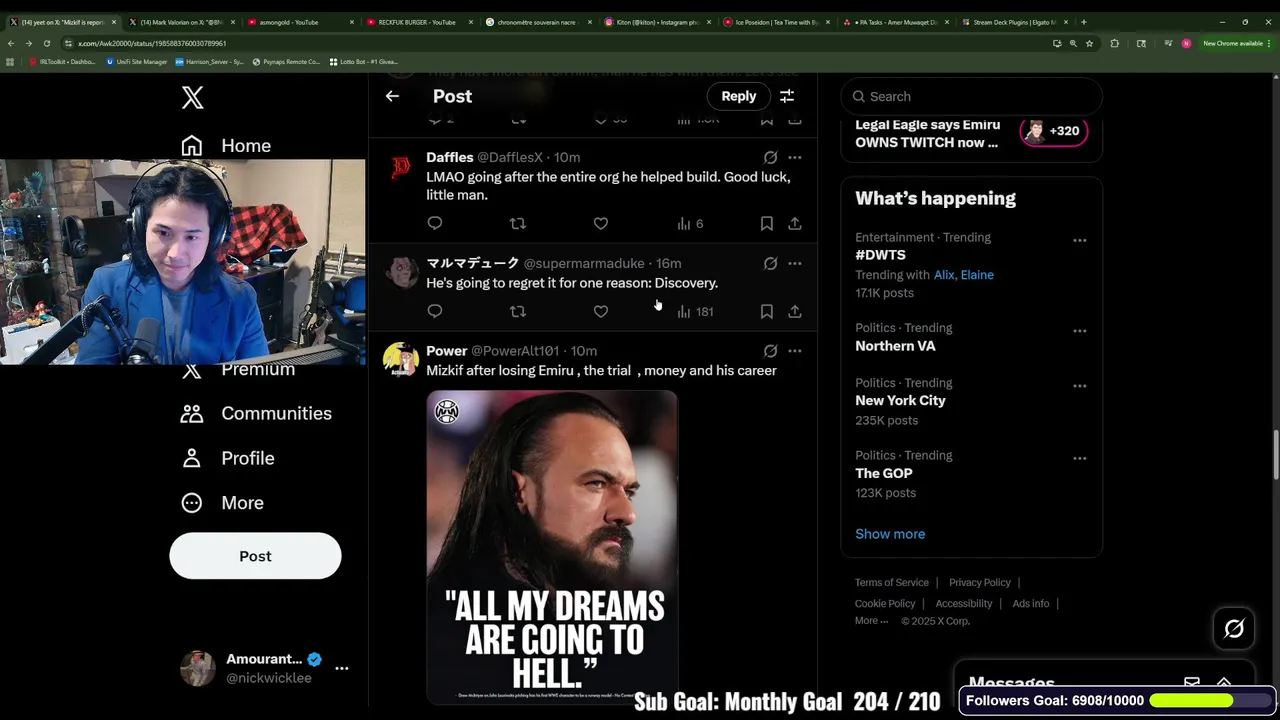Screen dimensions: 1280x720
Task: Bookmark the Daffles comment
Action: tap(766, 223)
